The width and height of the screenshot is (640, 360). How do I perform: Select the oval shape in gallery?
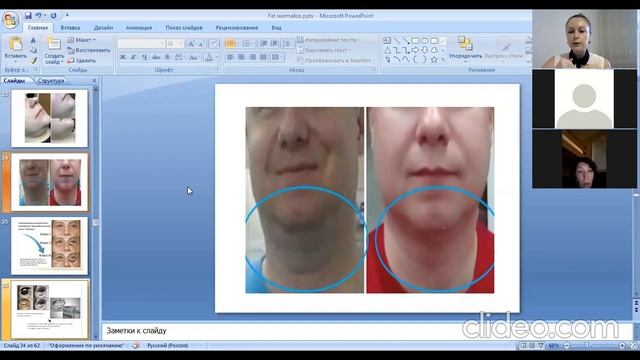pos(424,40)
